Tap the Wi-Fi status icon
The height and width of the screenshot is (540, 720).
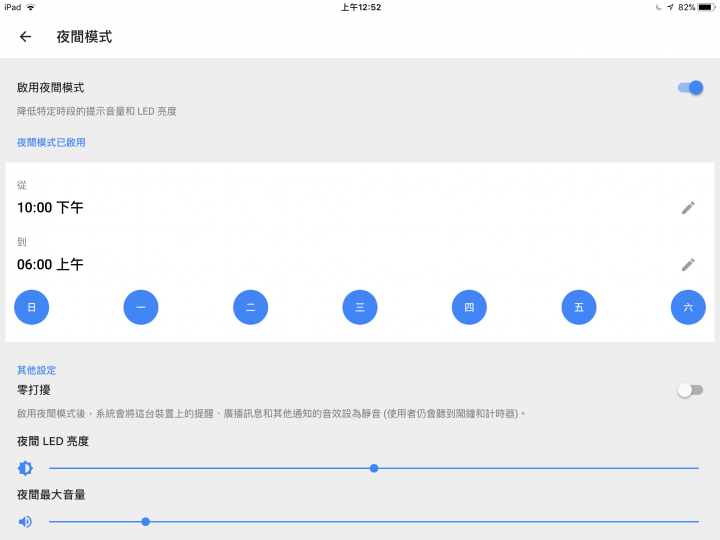pos(31,7)
